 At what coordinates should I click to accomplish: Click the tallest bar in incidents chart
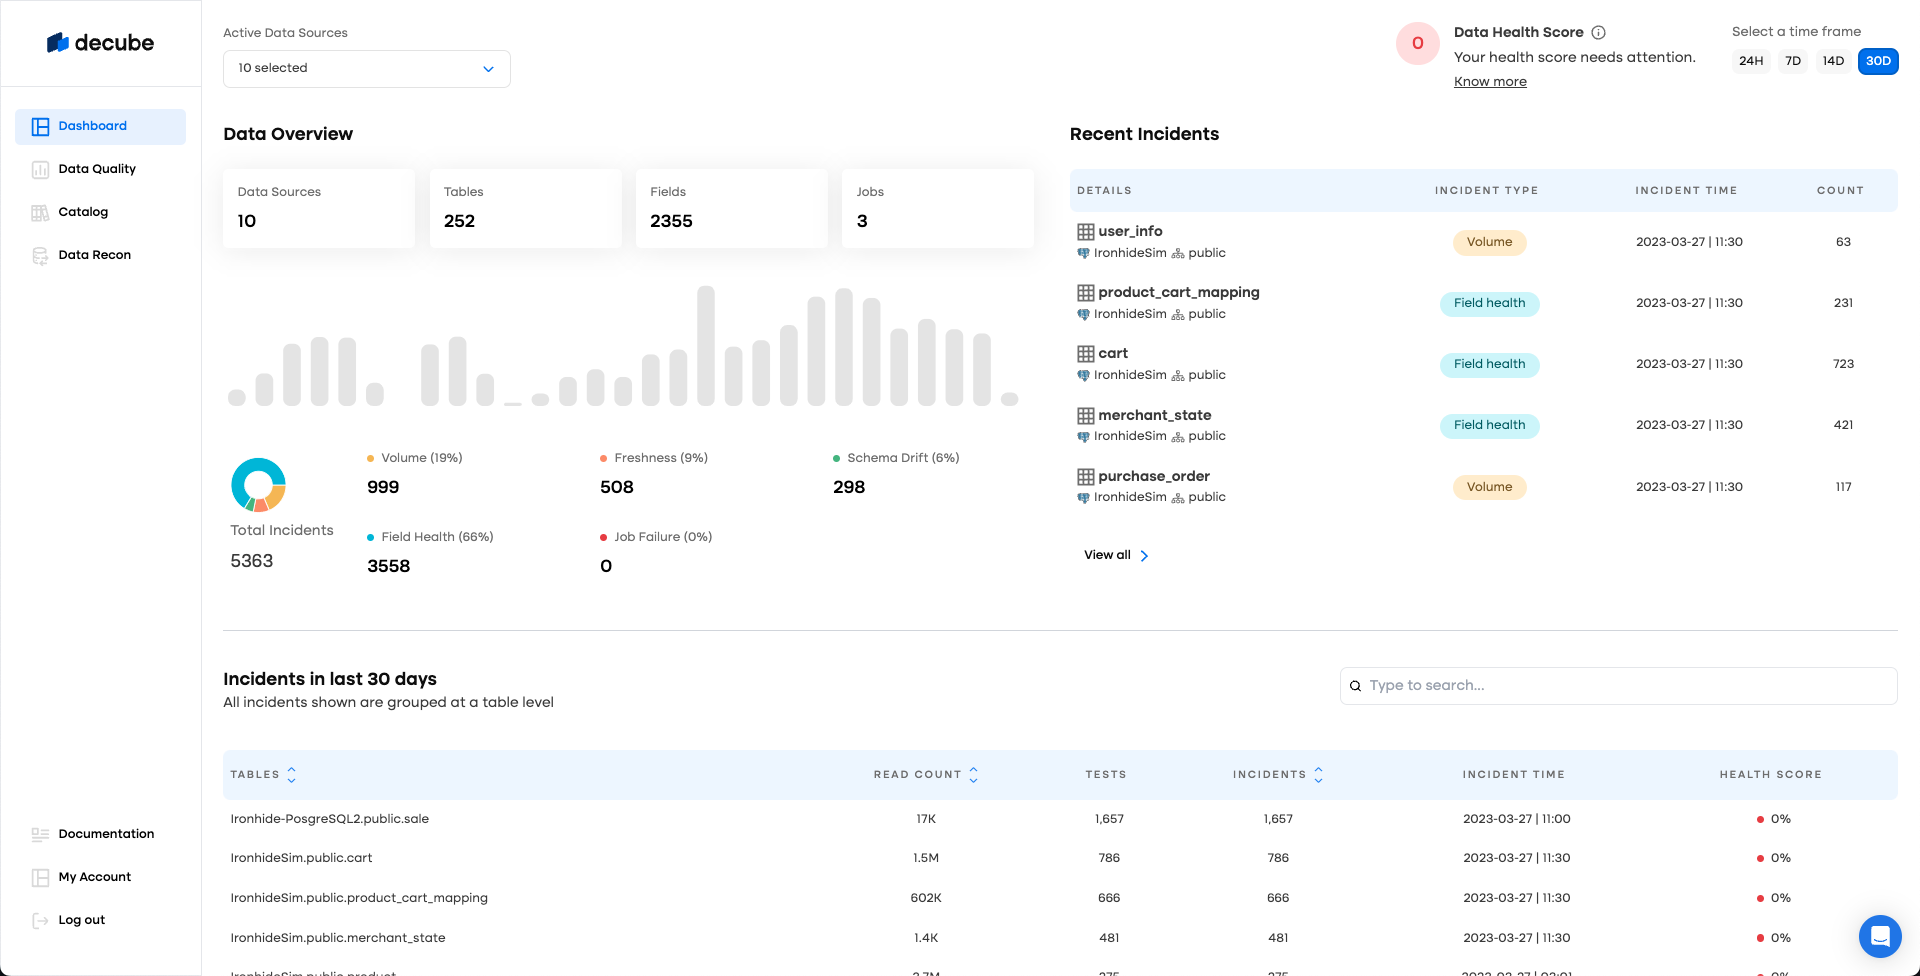(x=706, y=346)
